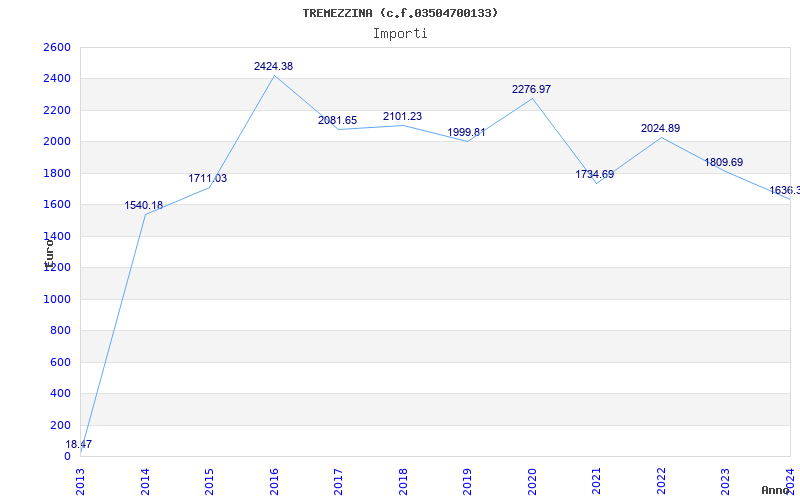
Task: Click x-axis year 2021
Action: click(597, 481)
